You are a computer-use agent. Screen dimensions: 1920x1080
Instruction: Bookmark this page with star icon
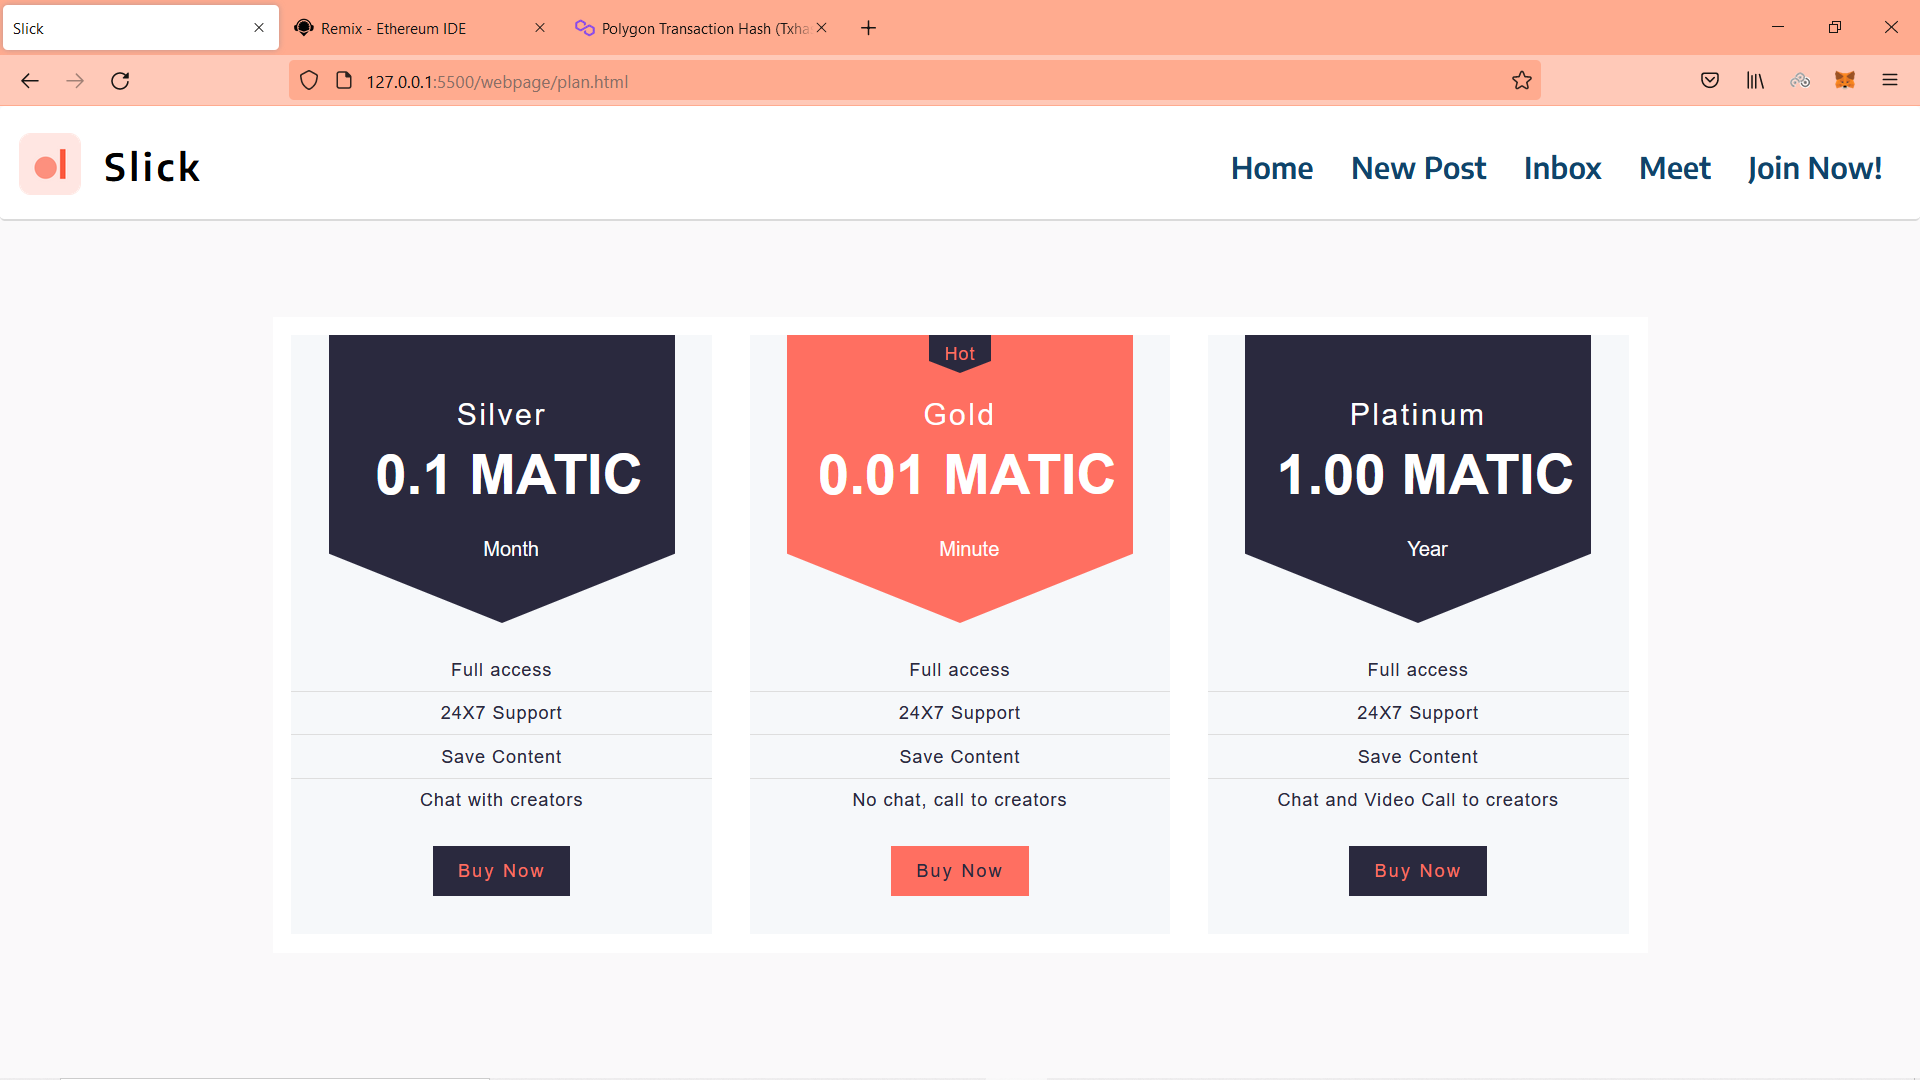tap(1521, 81)
